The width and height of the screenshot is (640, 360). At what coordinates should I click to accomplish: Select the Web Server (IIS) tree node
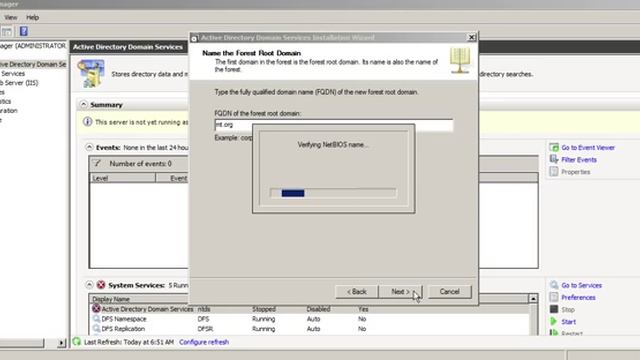pos(19,83)
